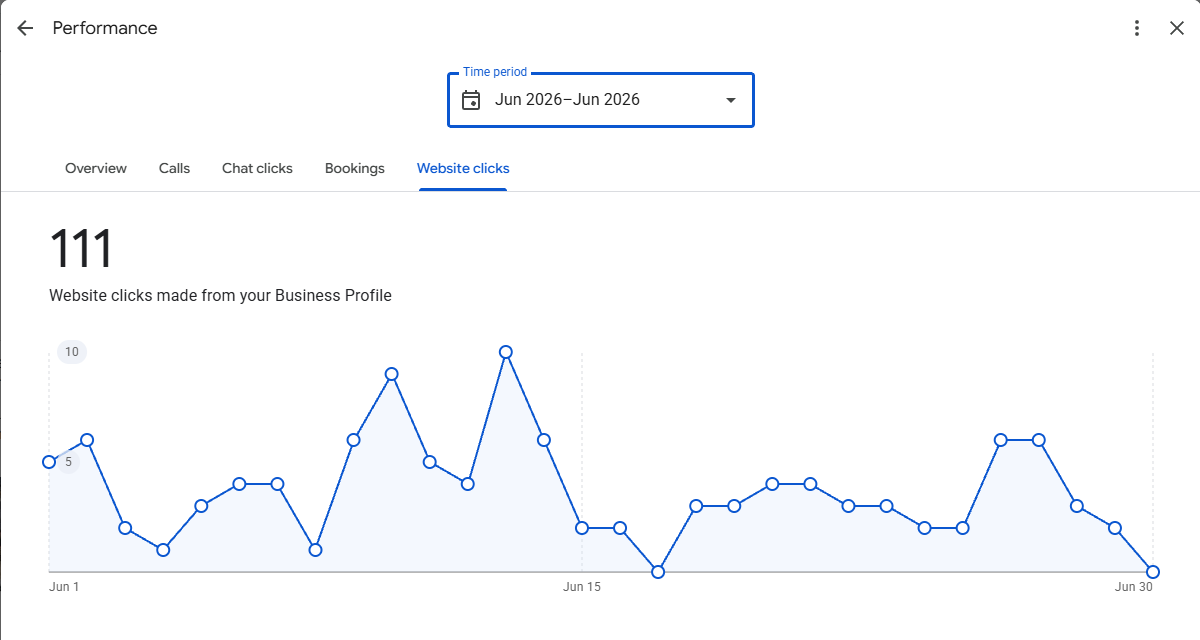The height and width of the screenshot is (640, 1200).
Task: Select the Jun 2026–Jun 2026 period field
Action: pos(601,100)
